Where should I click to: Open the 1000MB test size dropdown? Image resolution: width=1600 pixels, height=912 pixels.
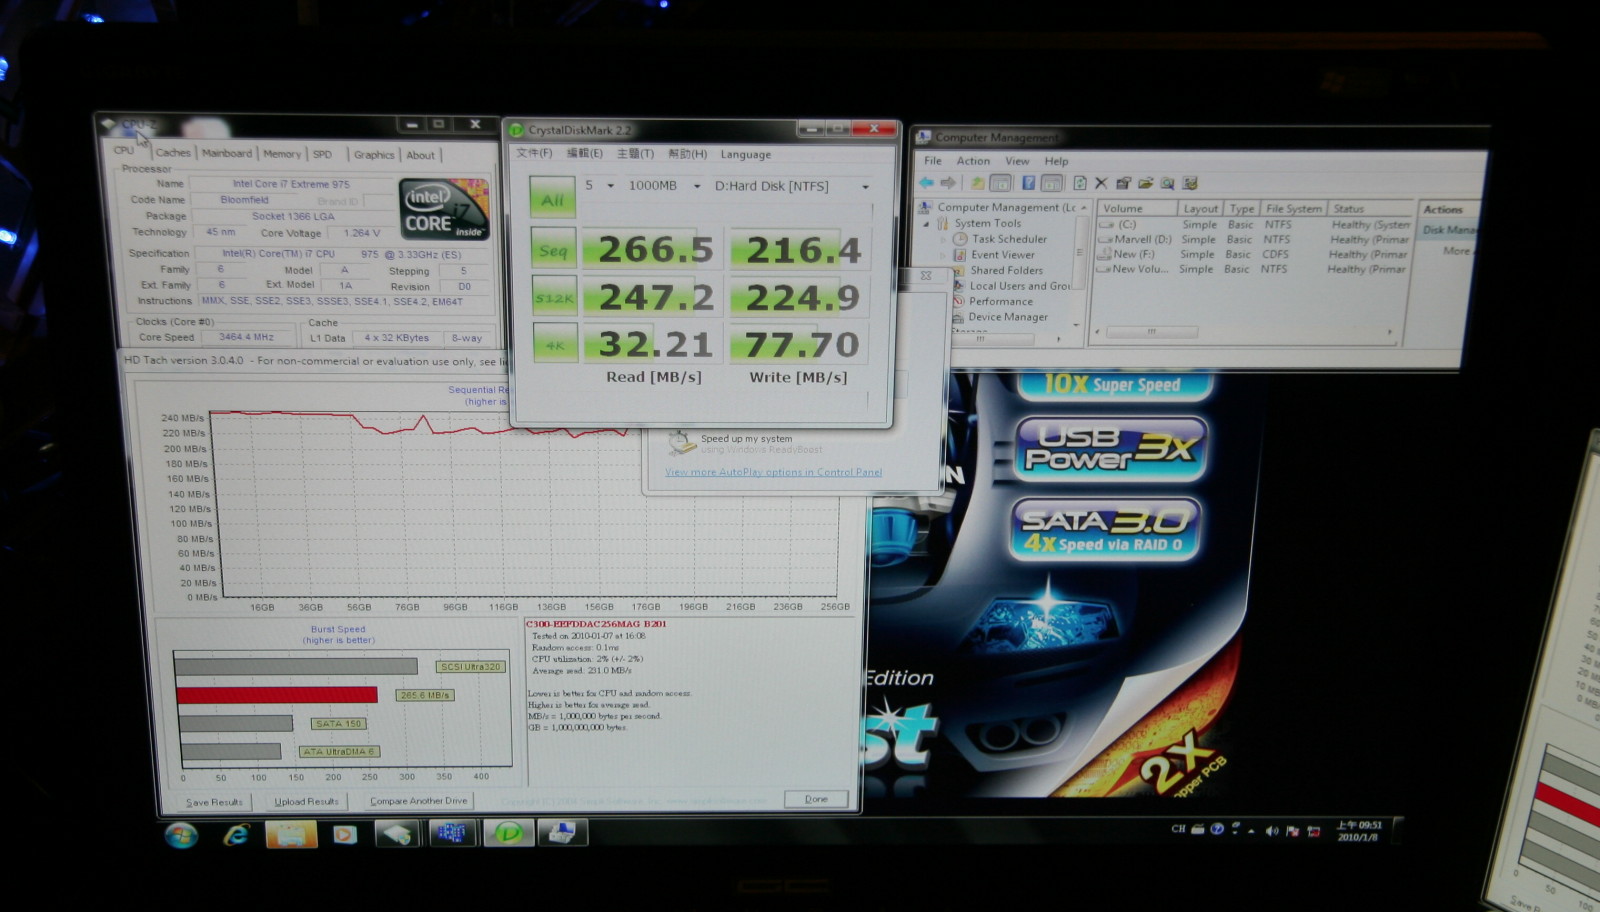tap(663, 186)
